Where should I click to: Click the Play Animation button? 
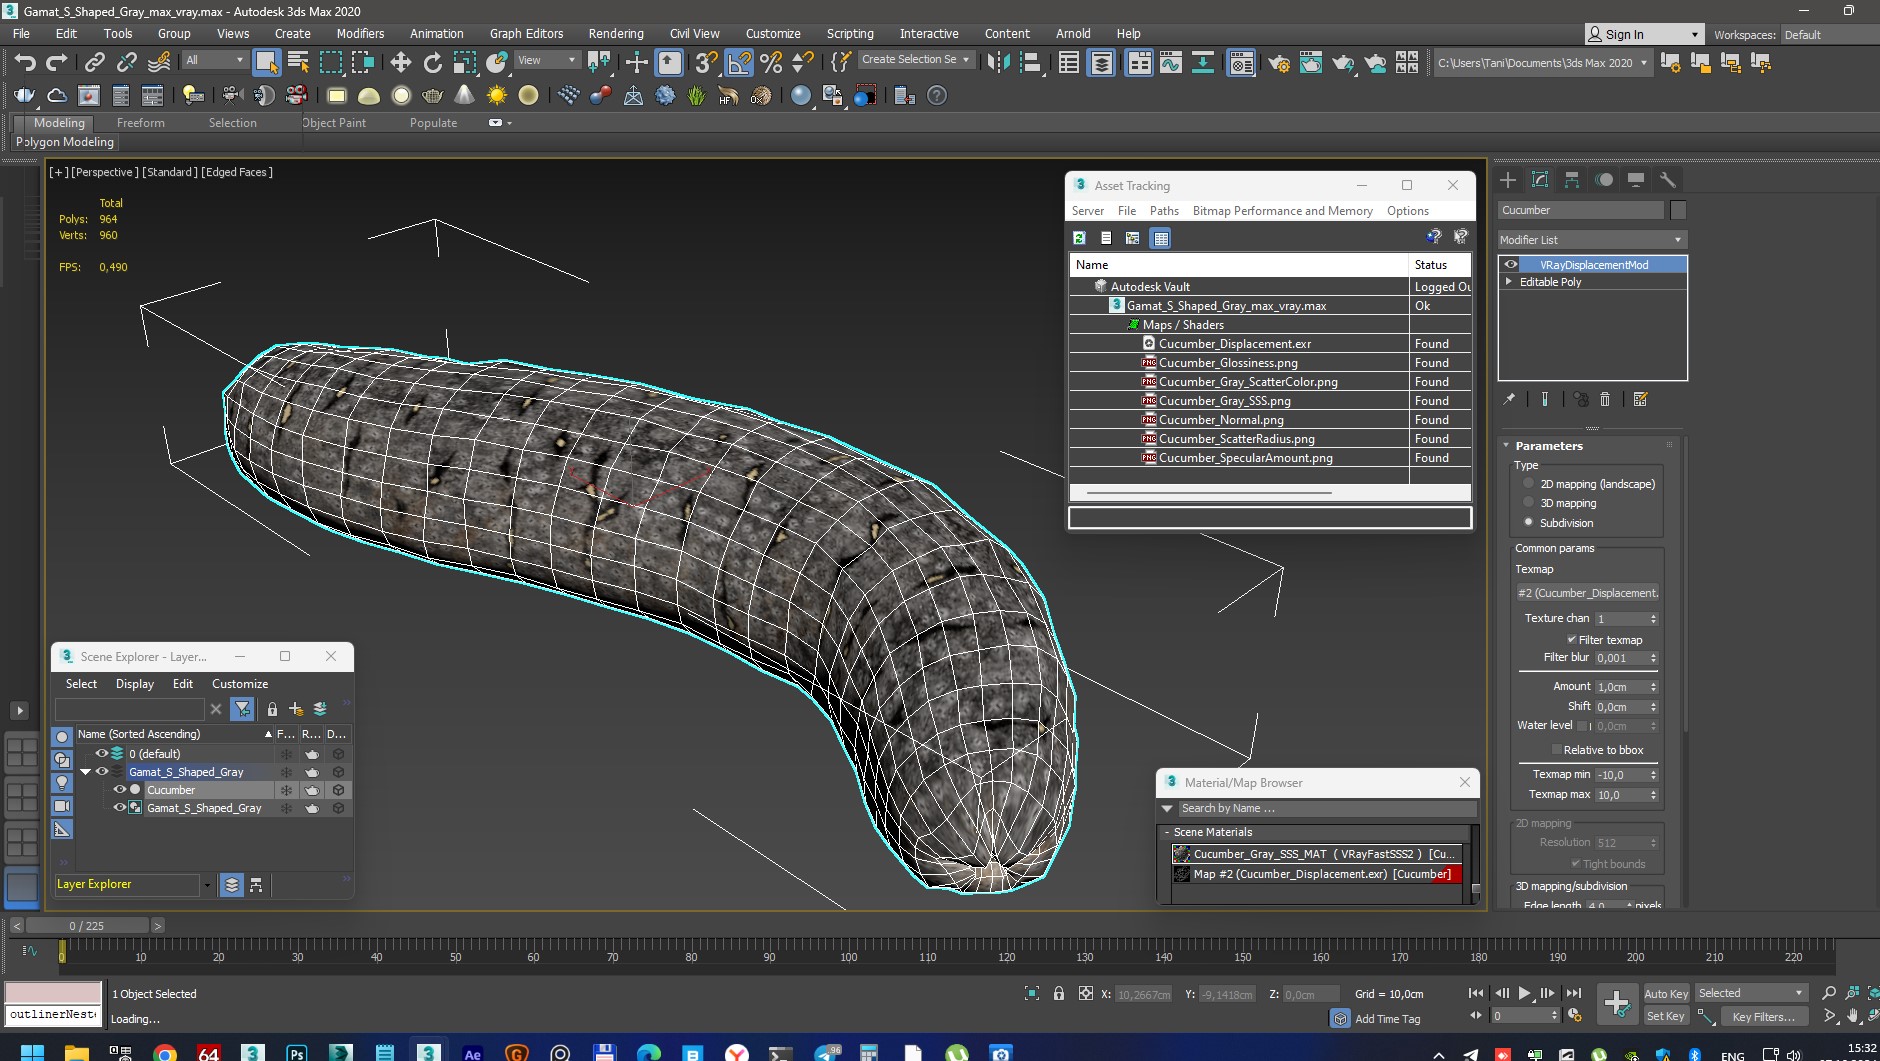coord(1524,993)
